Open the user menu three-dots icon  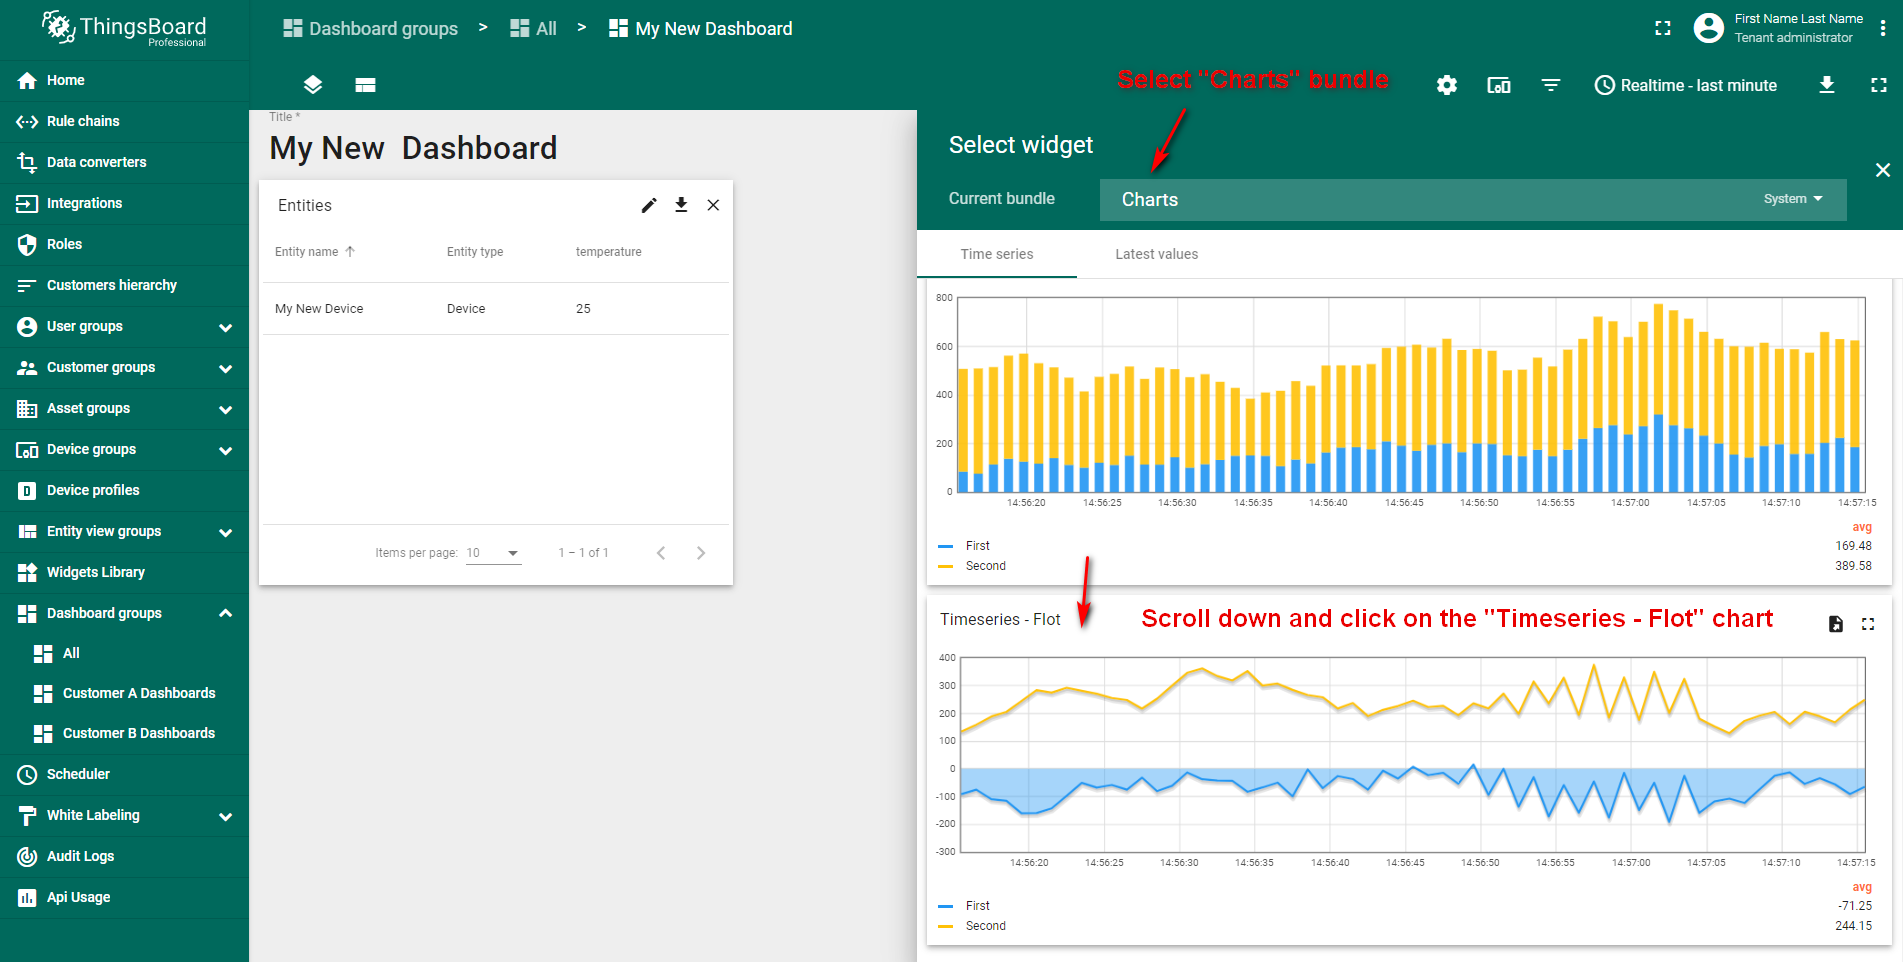click(x=1883, y=28)
